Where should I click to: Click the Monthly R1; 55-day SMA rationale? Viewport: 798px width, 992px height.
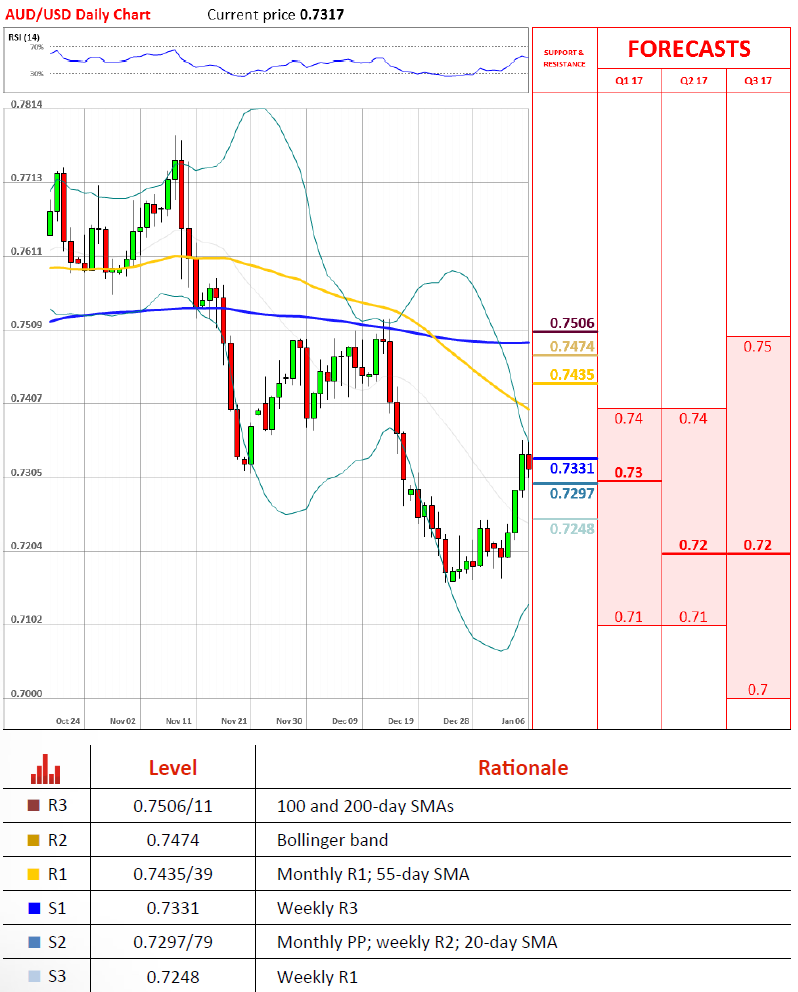tap(373, 874)
